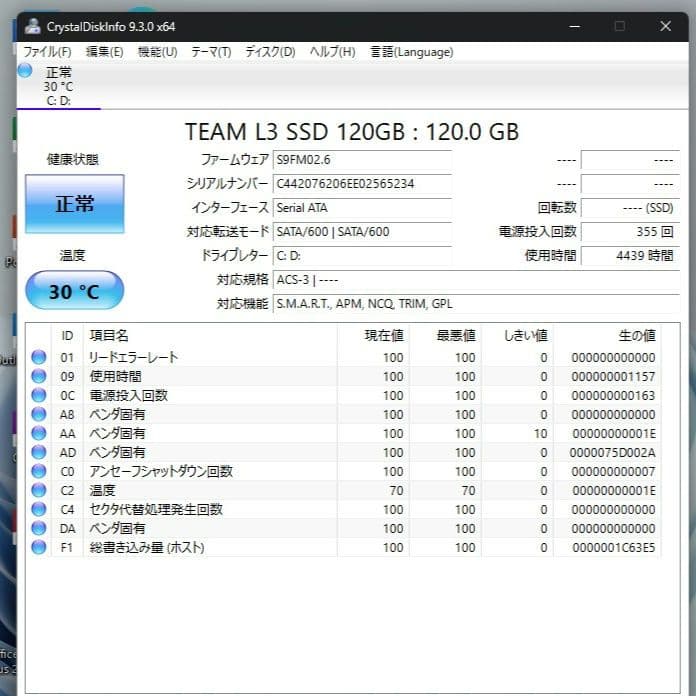The height and width of the screenshot is (696, 696).
Task: Open the 言語(Language) menu
Action: click(411, 52)
